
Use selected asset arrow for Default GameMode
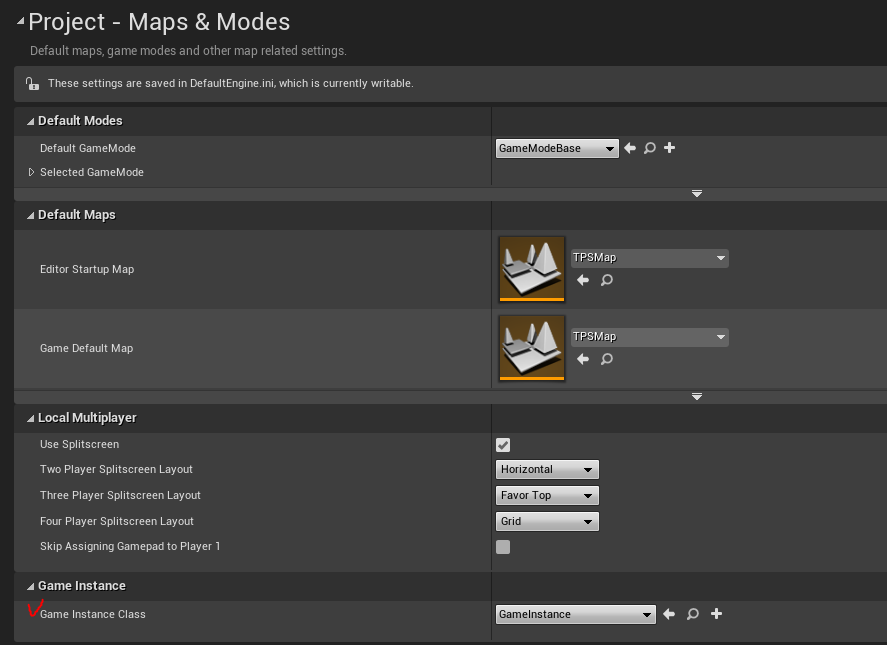click(630, 148)
